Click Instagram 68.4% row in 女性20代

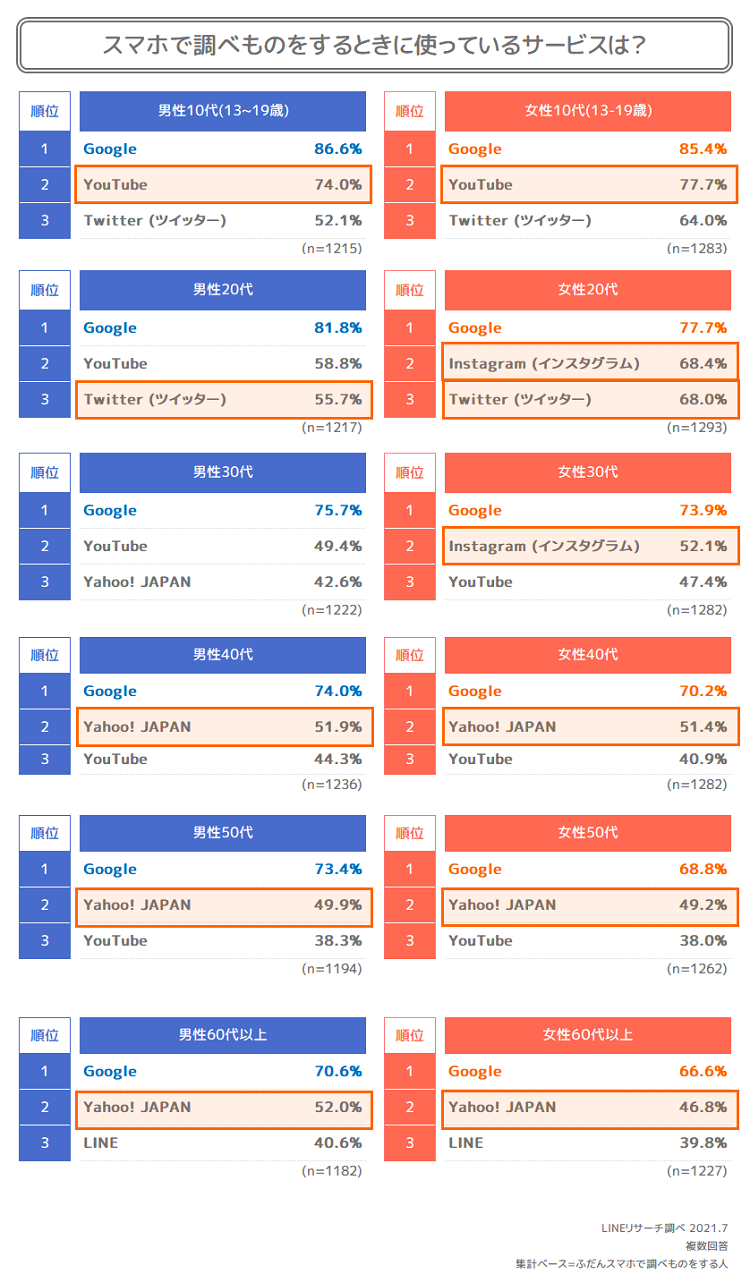coord(589,363)
